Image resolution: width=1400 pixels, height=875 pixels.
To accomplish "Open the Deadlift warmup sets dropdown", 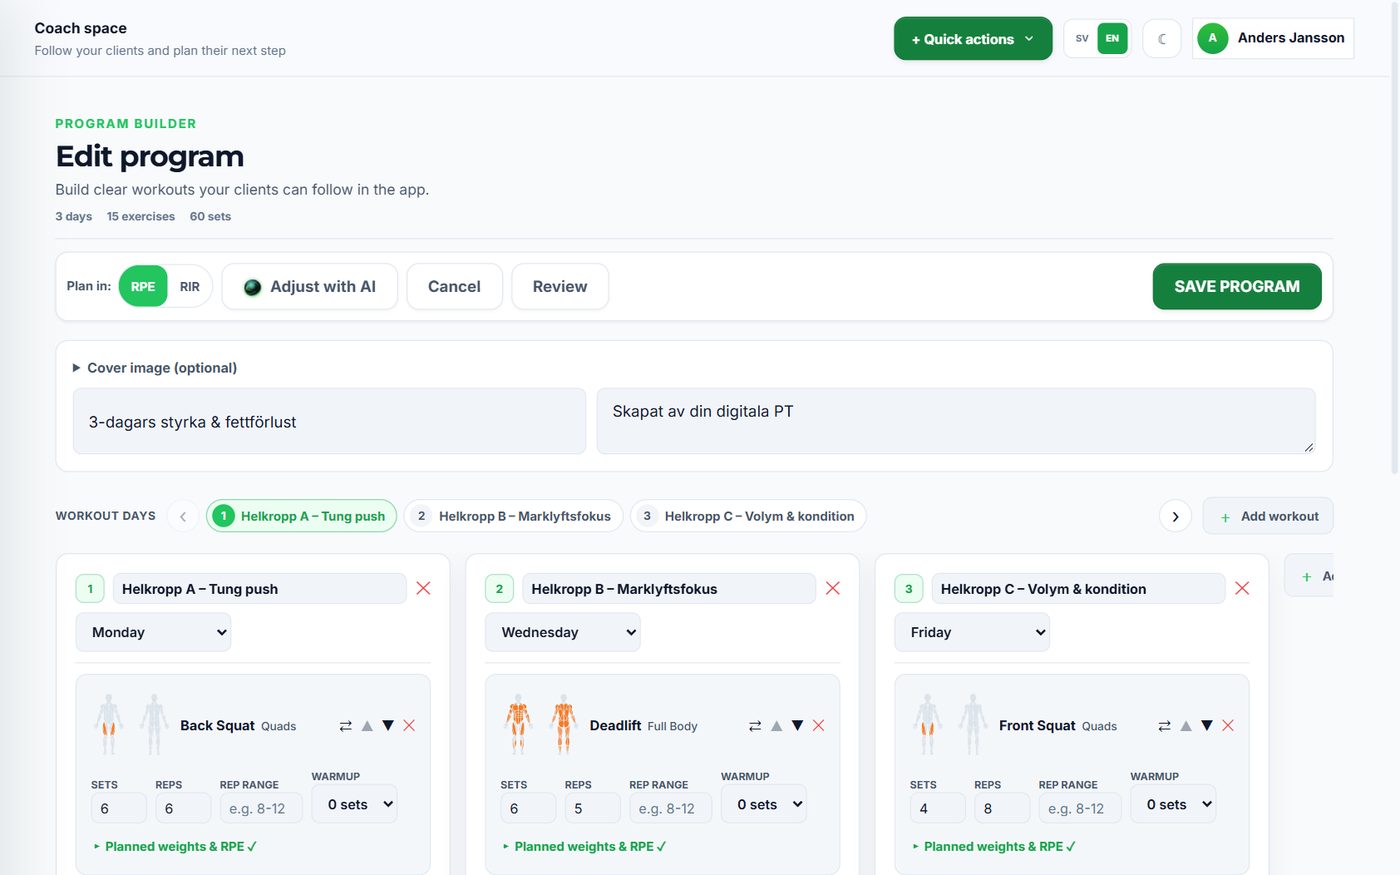I will pos(764,804).
